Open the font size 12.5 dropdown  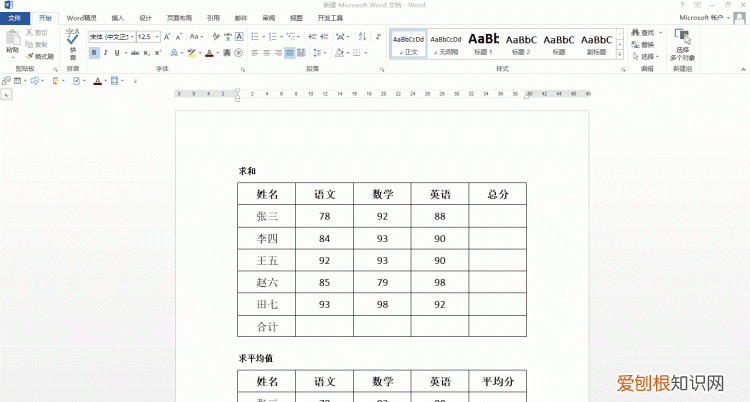pos(156,37)
